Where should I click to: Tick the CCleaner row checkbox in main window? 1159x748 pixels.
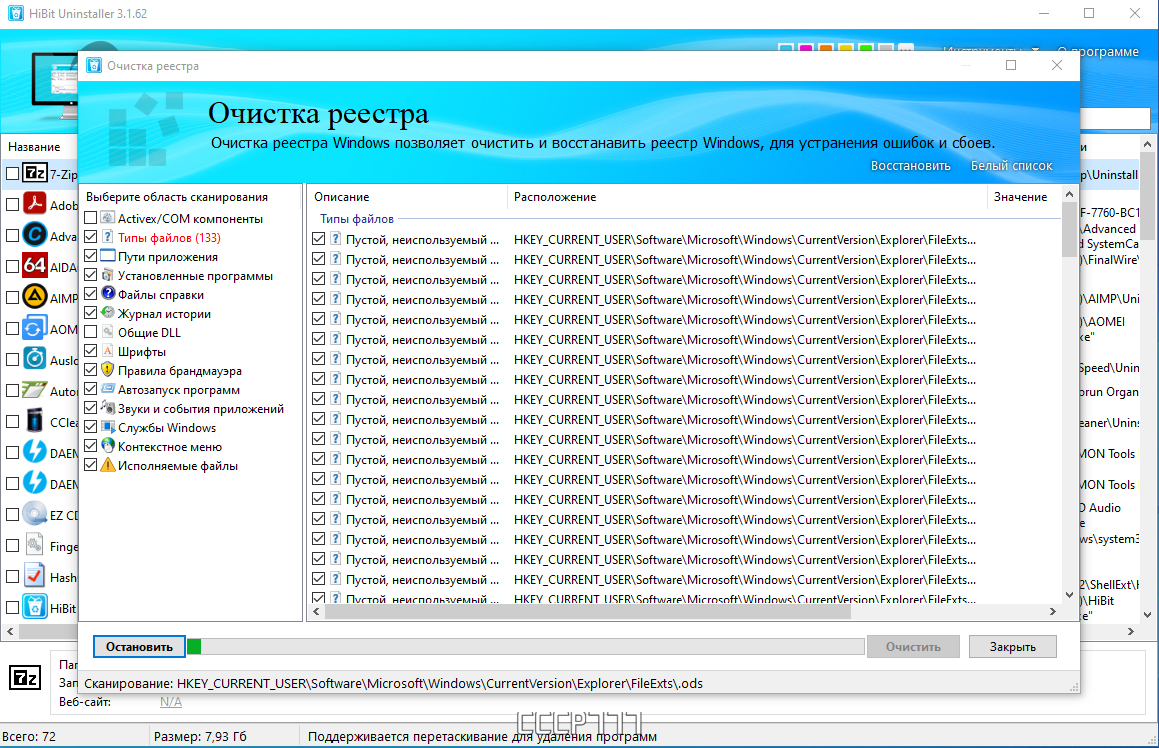(13, 421)
